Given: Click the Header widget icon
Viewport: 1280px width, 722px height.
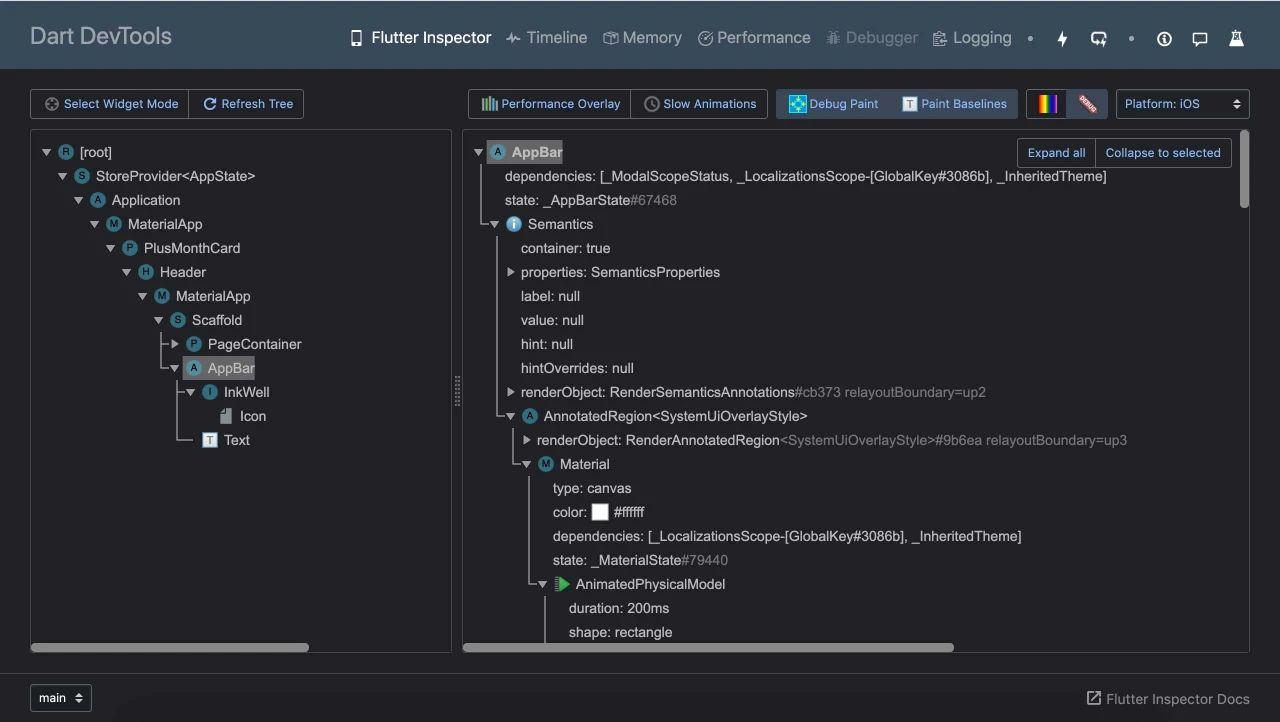Looking at the screenshot, I should pos(146,272).
